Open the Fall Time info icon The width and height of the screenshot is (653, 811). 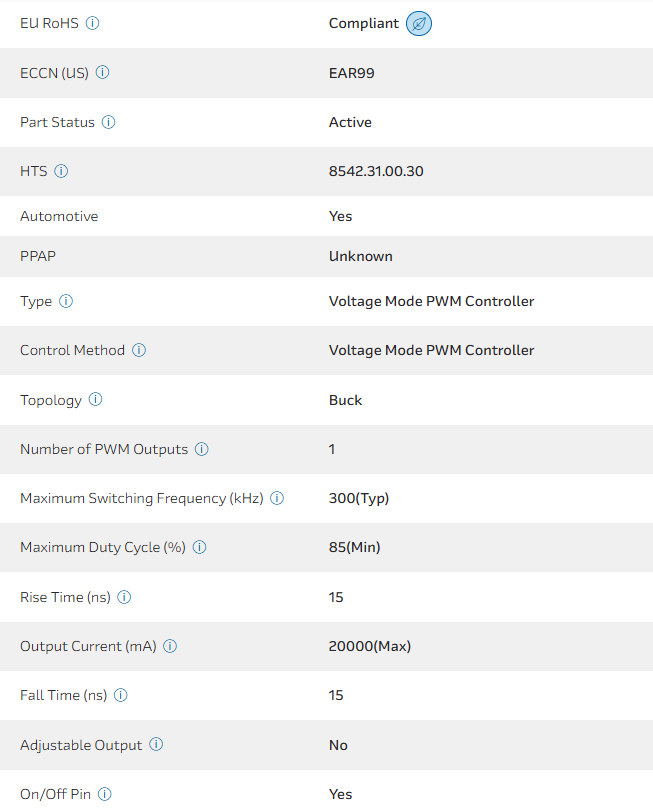coord(121,695)
